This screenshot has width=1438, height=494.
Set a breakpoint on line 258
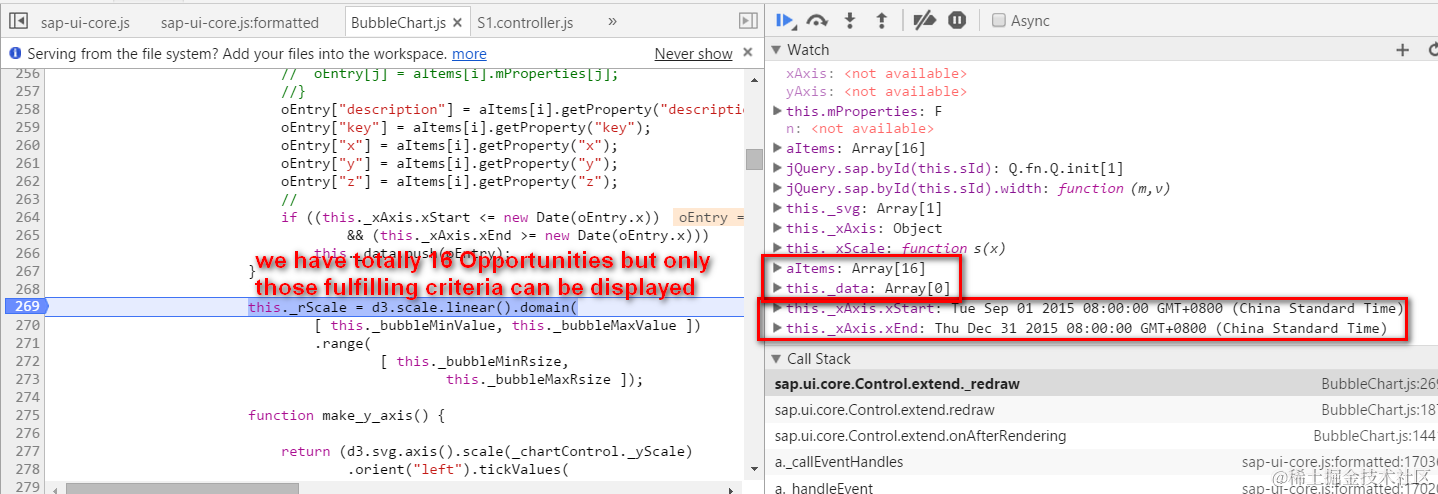tap(26, 110)
